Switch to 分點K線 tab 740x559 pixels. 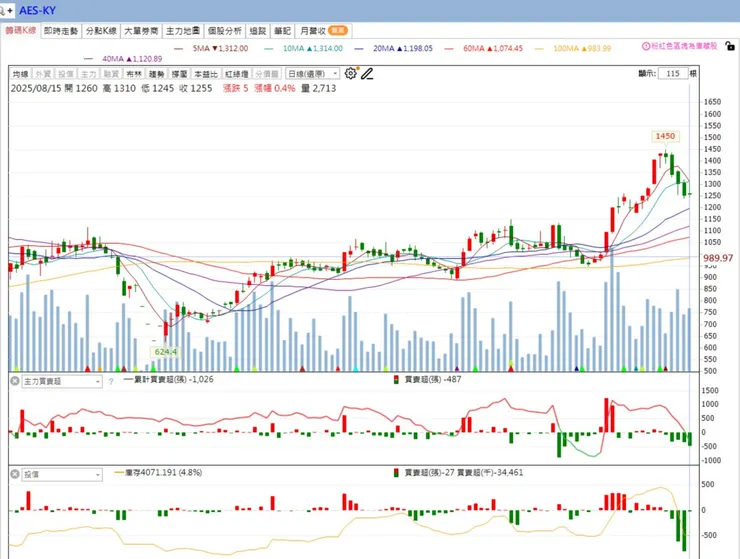coord(101,31)
